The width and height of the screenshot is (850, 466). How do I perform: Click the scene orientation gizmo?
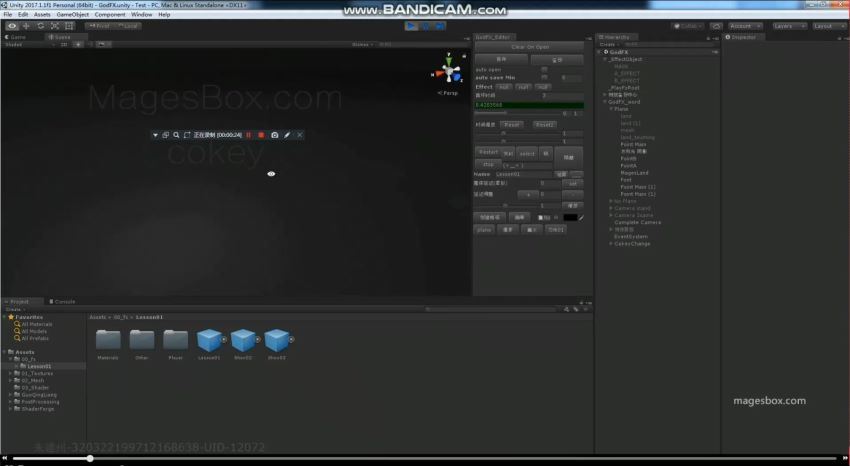[449, 70]
